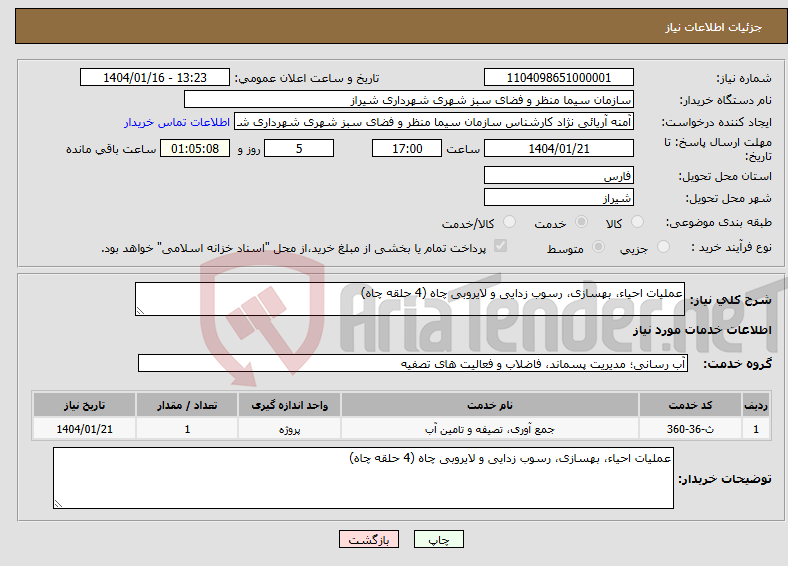Click the طبقه بندی موضوعی label

(x=719, y=222)
